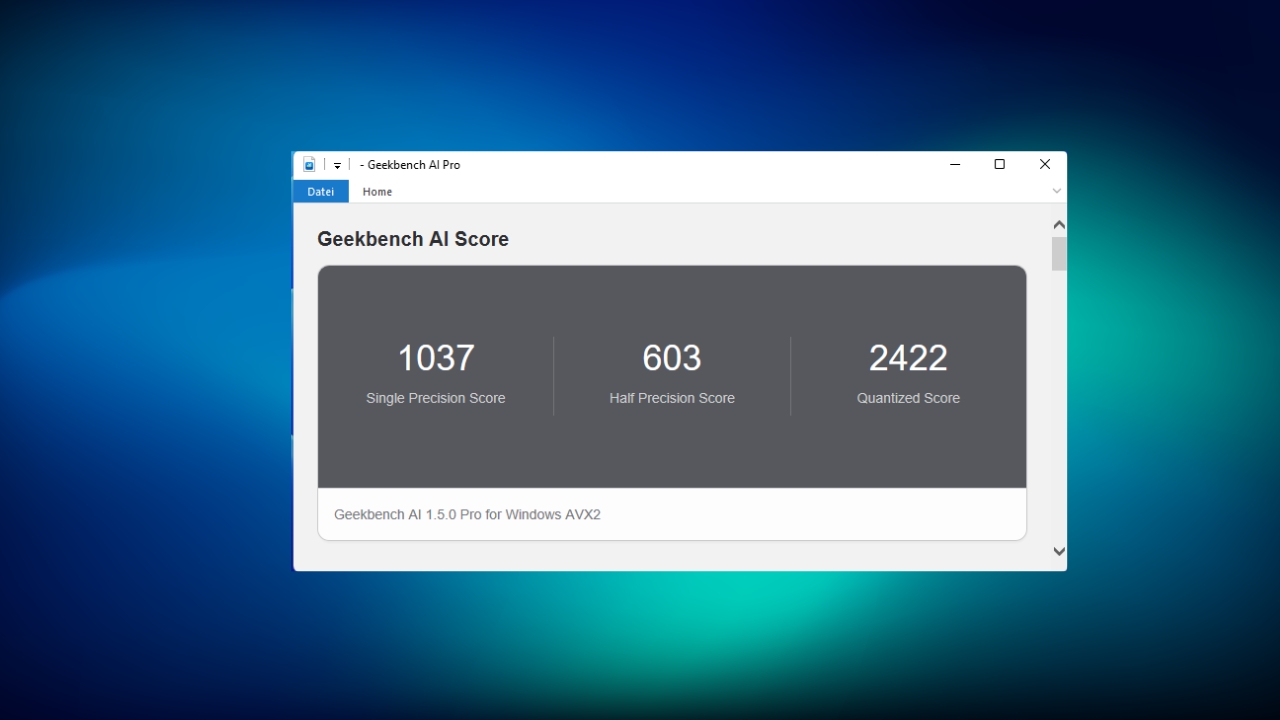1280x720 pixels.
Task: Select the 603 half precision value
Action: 672,358
